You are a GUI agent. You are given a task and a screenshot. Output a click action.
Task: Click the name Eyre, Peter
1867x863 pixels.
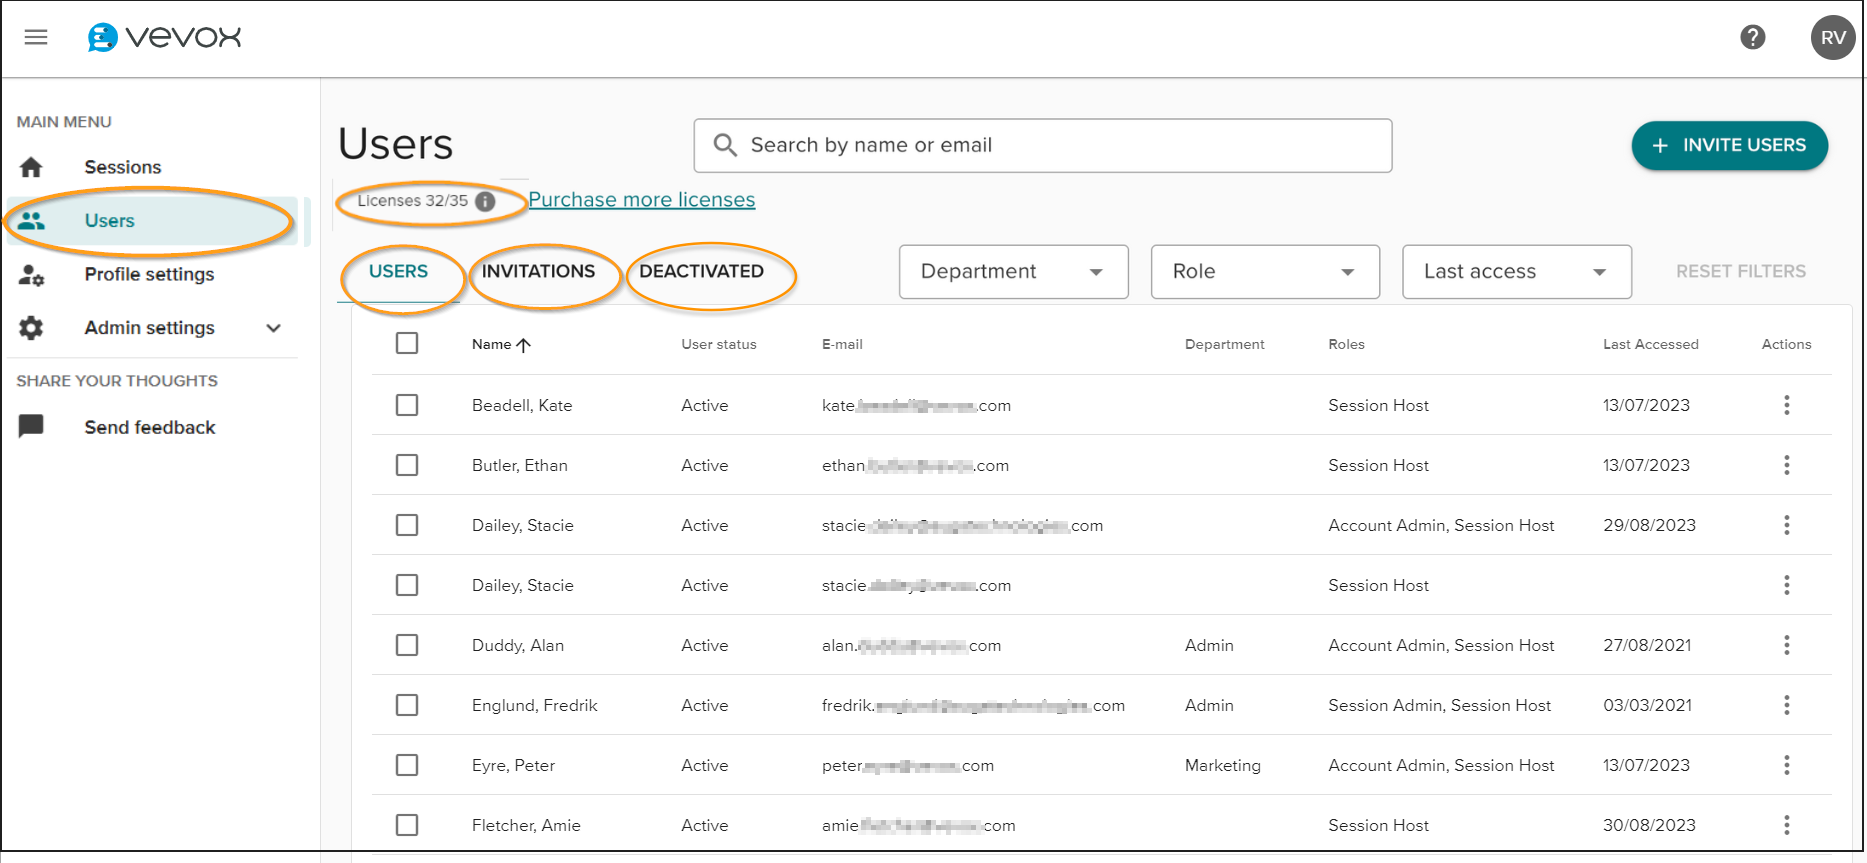[x=513, y=765]
